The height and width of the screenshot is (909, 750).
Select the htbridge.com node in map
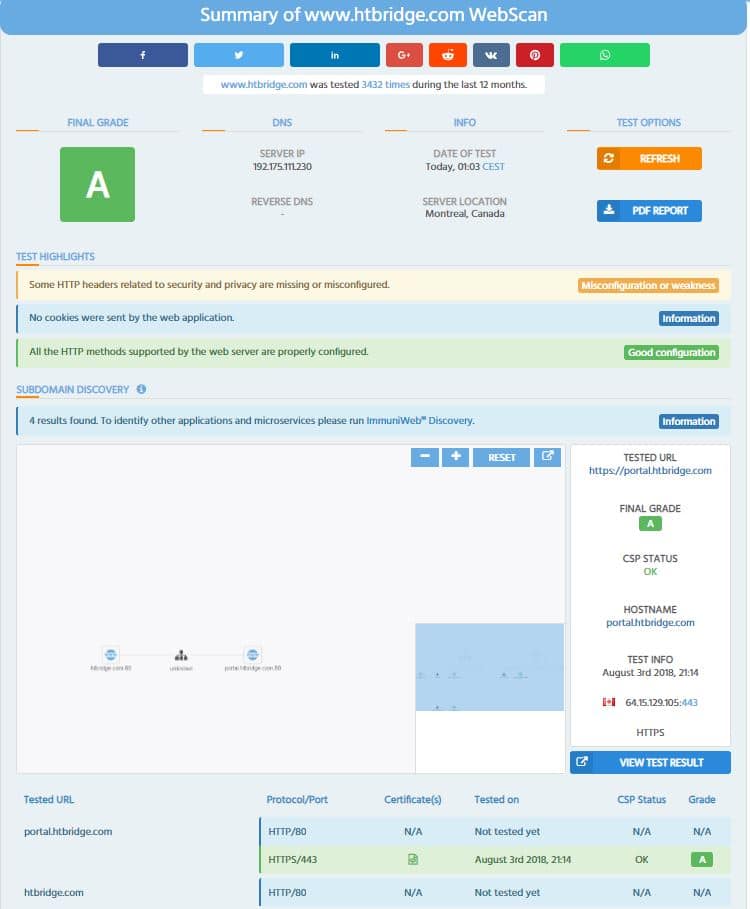(x=111, y=655)
